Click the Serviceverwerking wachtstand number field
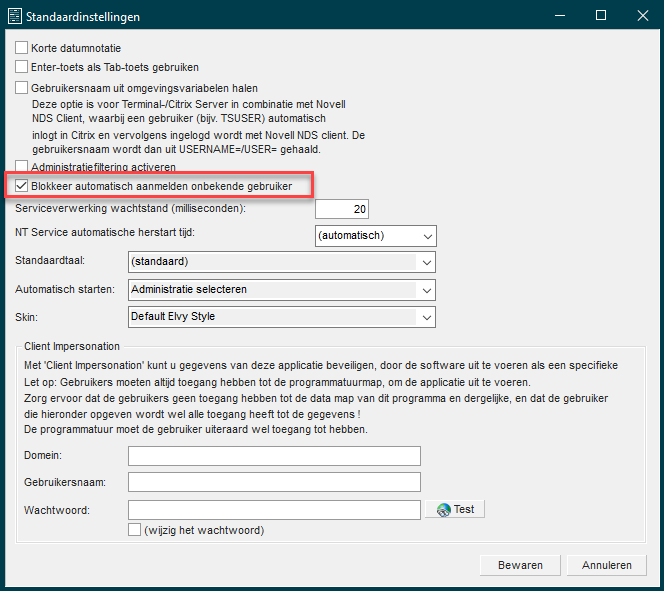The width and height of the screenshot is (664, 591). [342, 209]
